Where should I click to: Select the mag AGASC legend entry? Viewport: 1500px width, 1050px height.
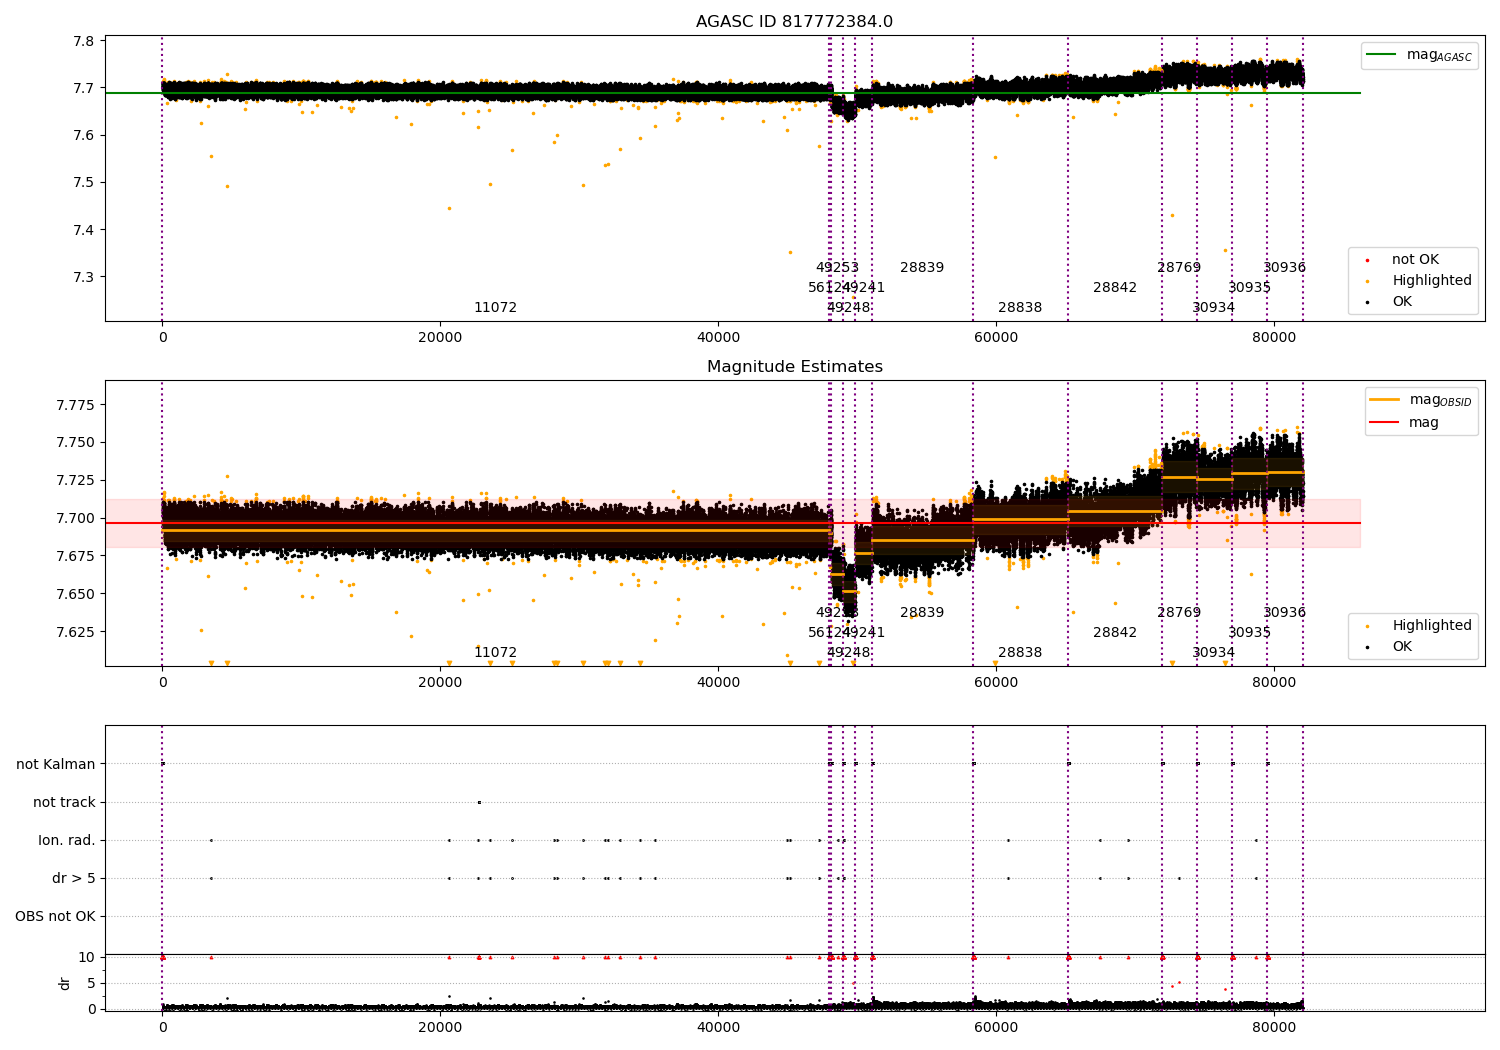point(1419,55)
